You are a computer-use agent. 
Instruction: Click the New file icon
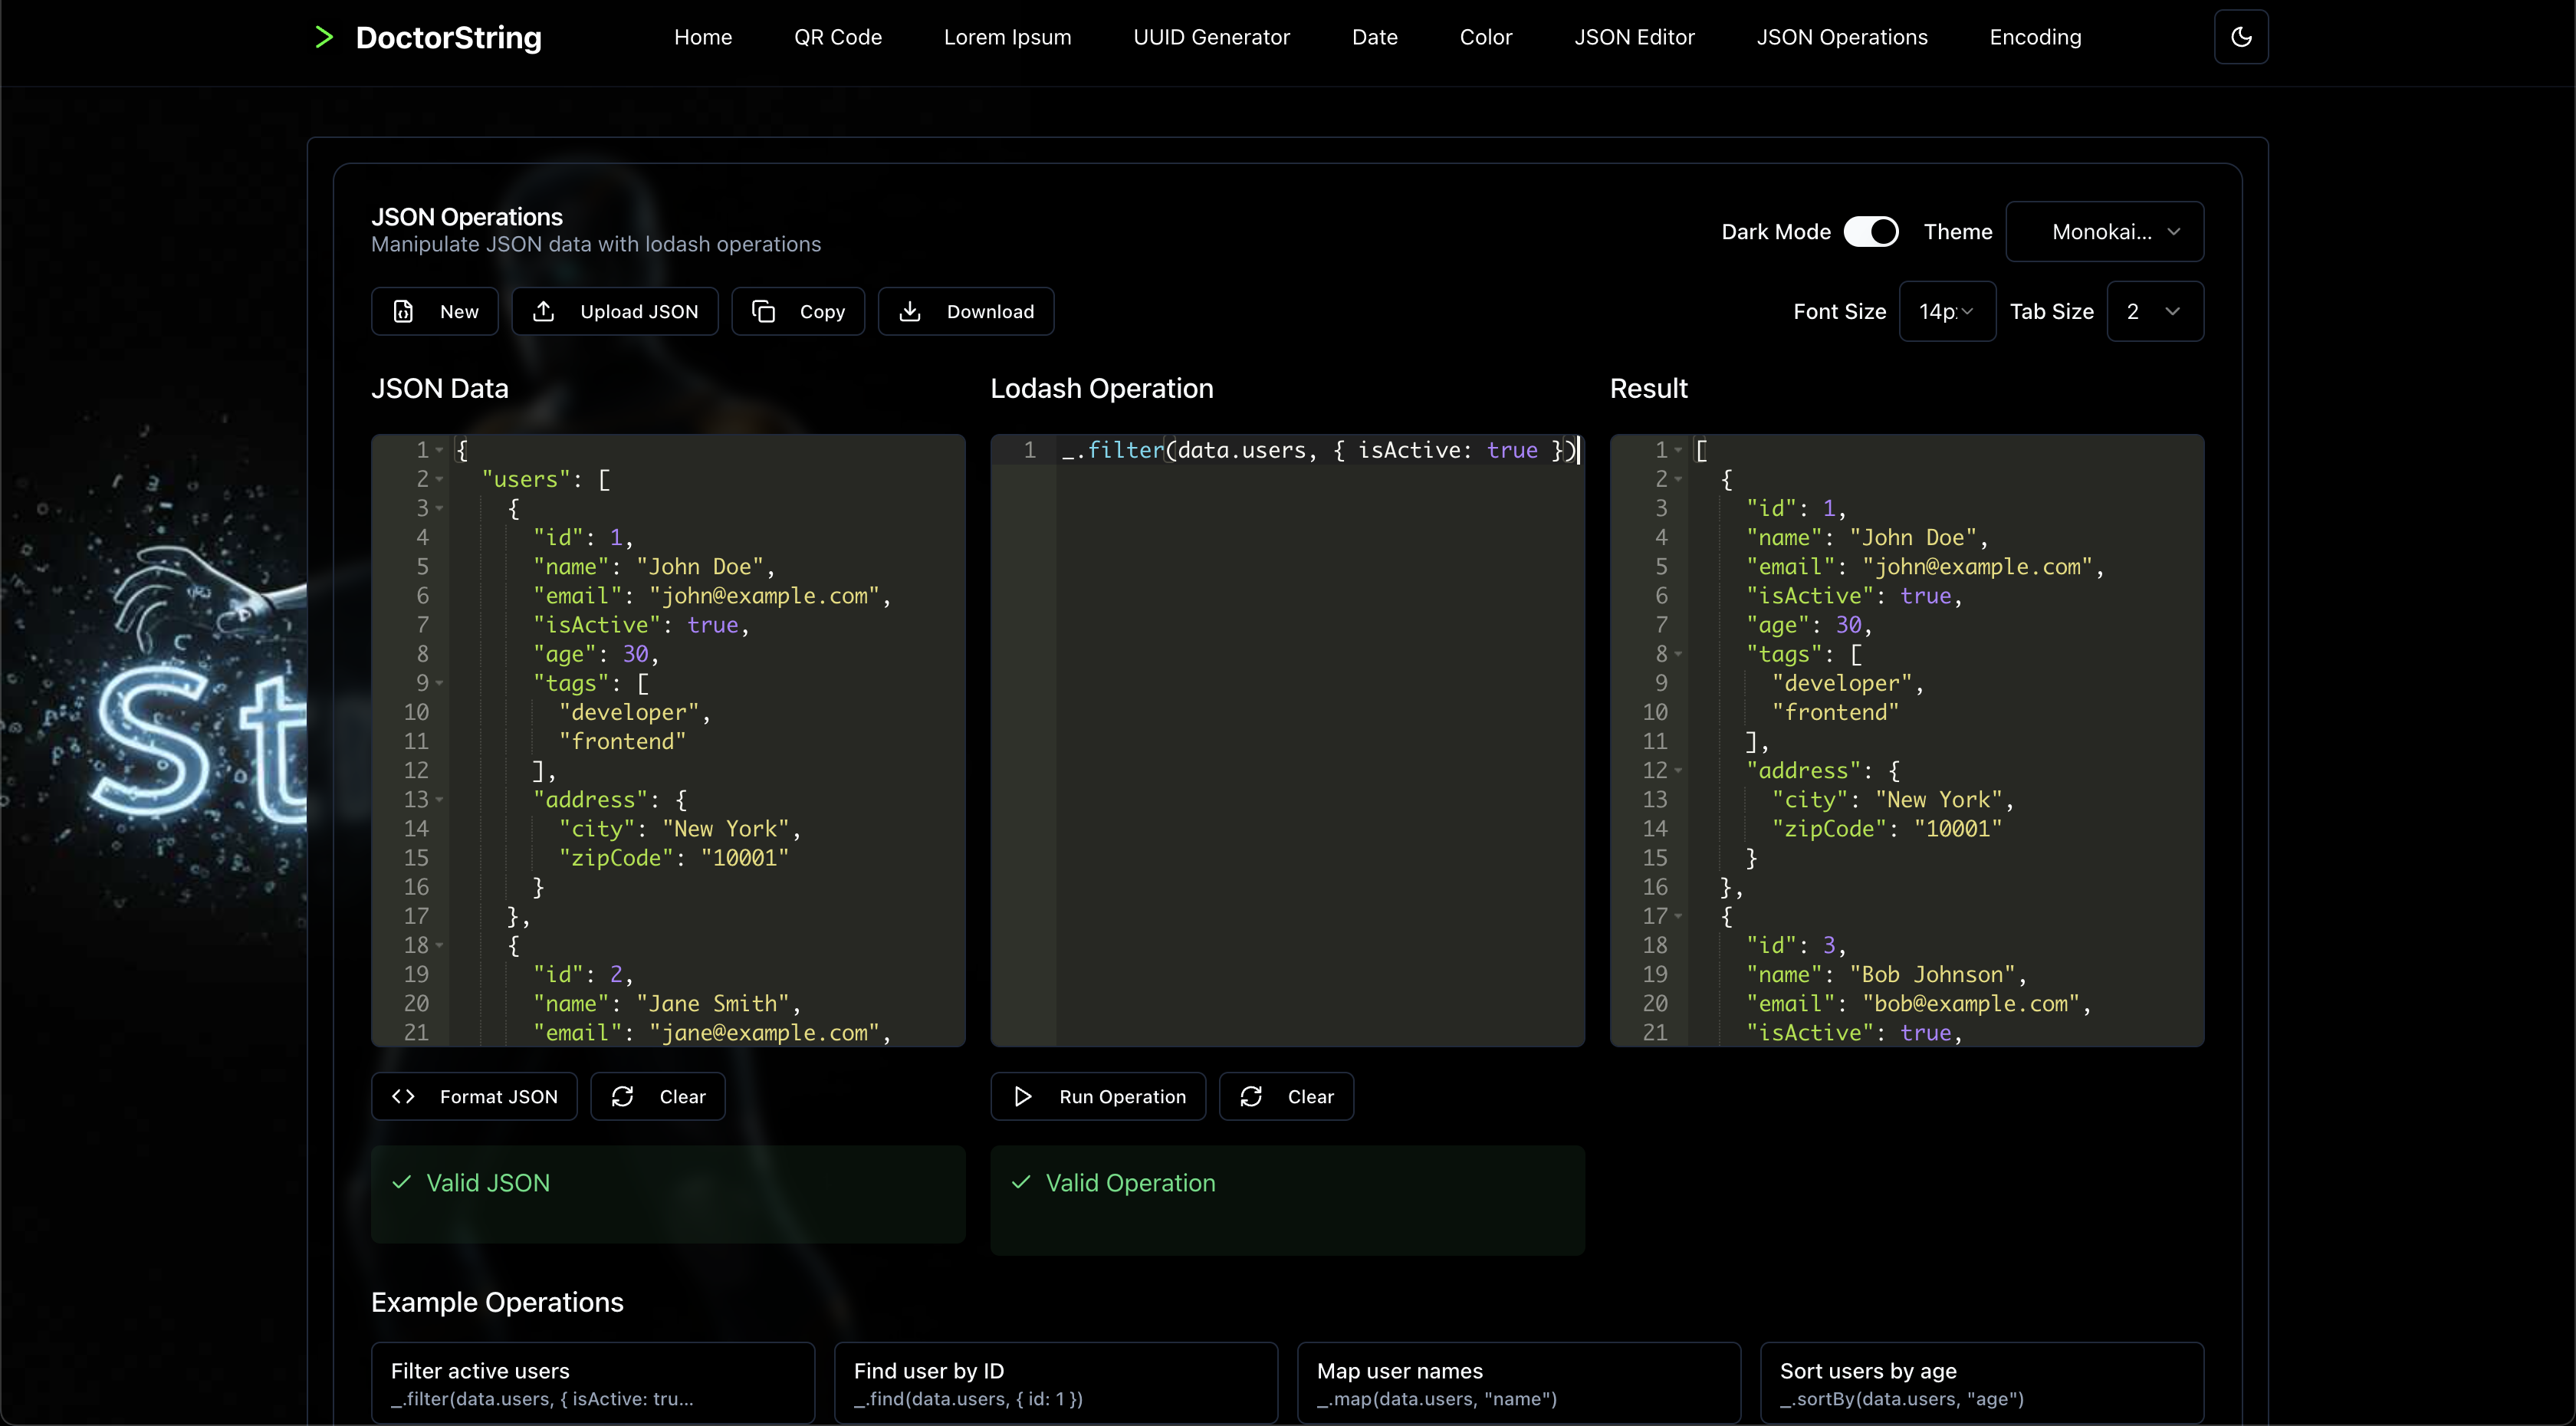[403, 312]
